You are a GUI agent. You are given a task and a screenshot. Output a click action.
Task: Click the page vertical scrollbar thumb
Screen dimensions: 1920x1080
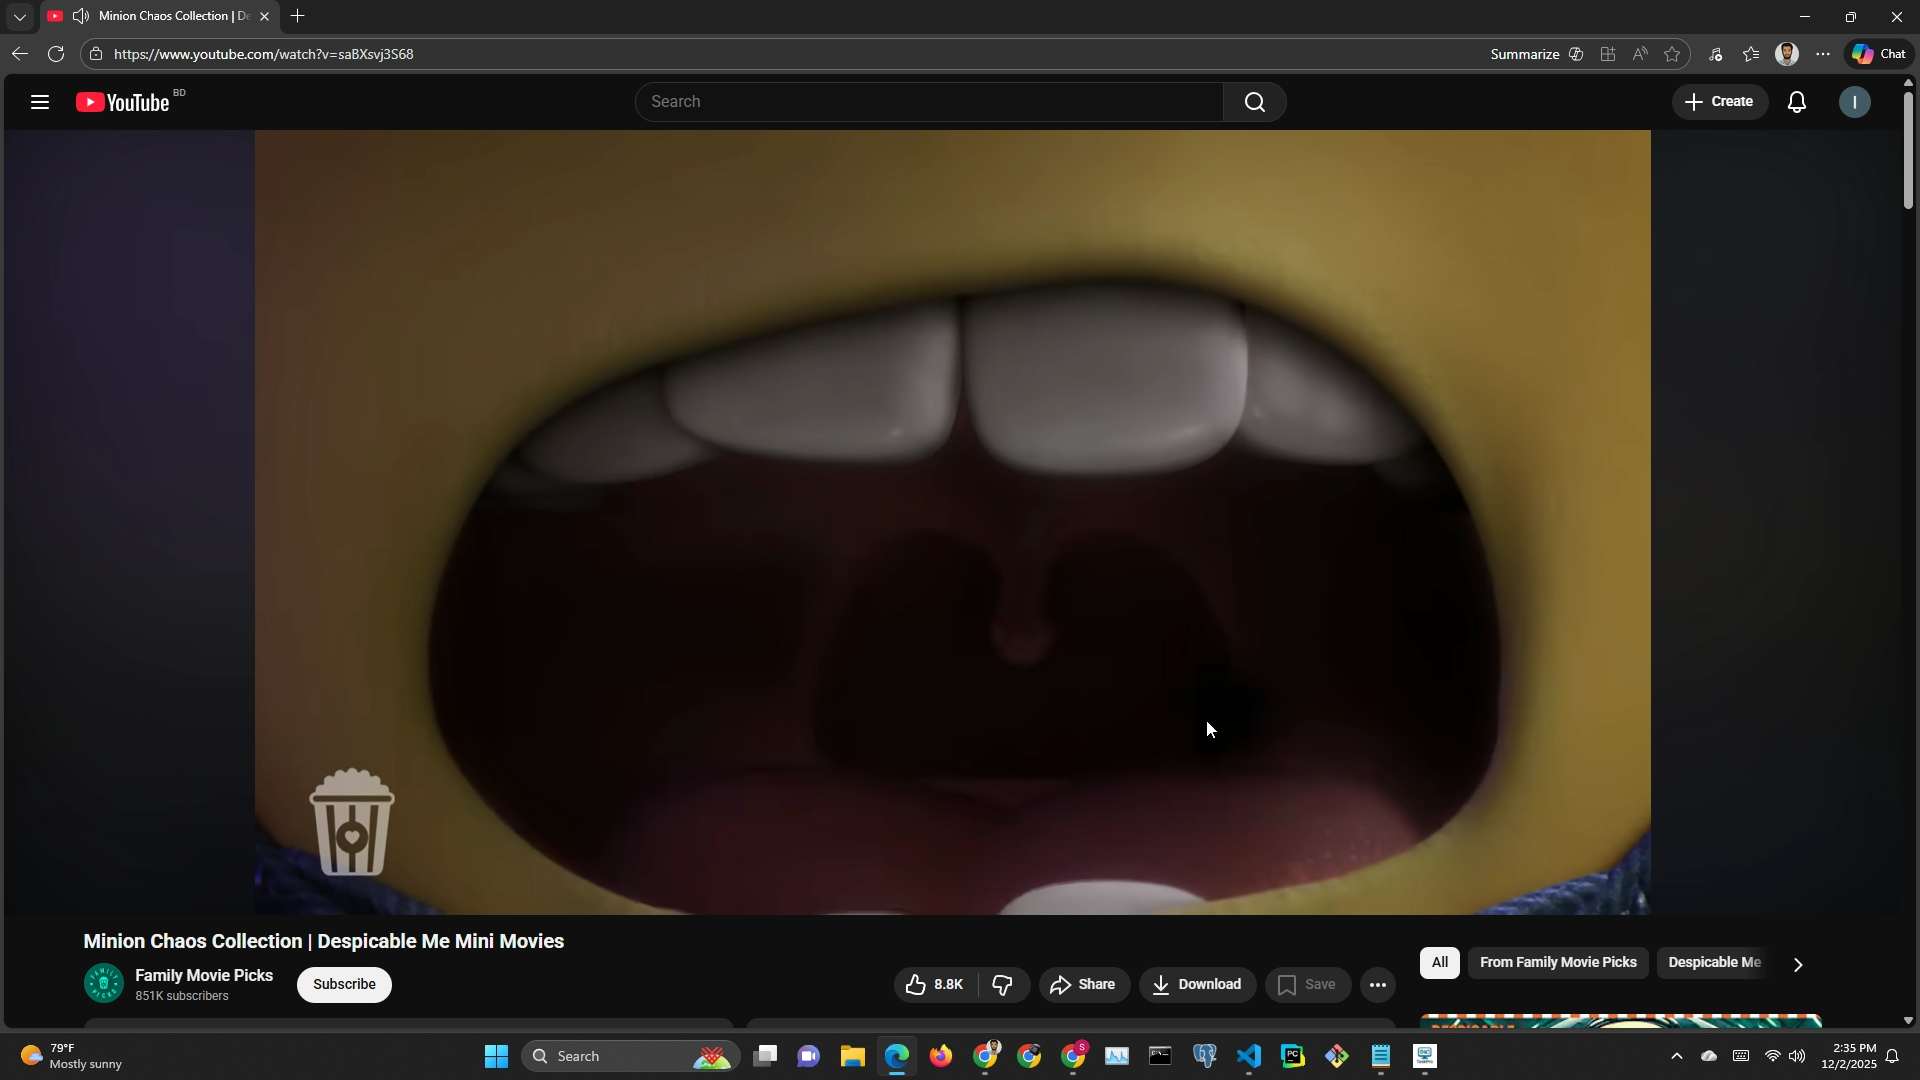[x=1908, y=150]
